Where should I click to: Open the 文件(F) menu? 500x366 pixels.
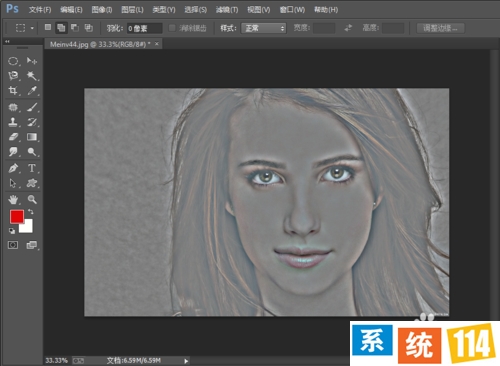tap(40, 10)
